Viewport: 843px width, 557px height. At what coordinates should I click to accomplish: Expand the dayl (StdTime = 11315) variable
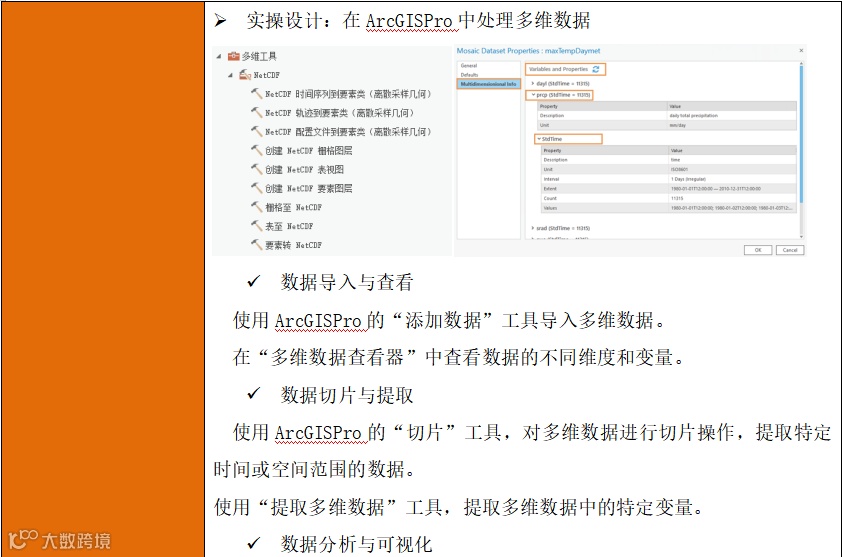tap(532, 84)
